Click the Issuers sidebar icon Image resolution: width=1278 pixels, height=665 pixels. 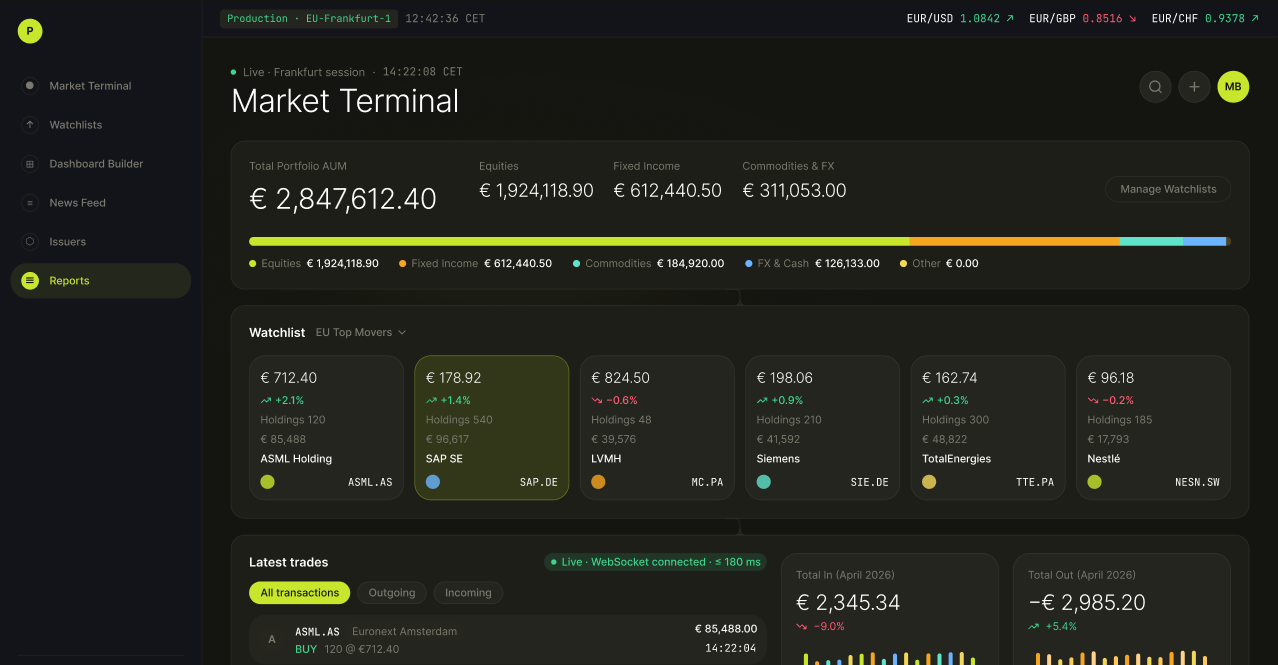30,242
